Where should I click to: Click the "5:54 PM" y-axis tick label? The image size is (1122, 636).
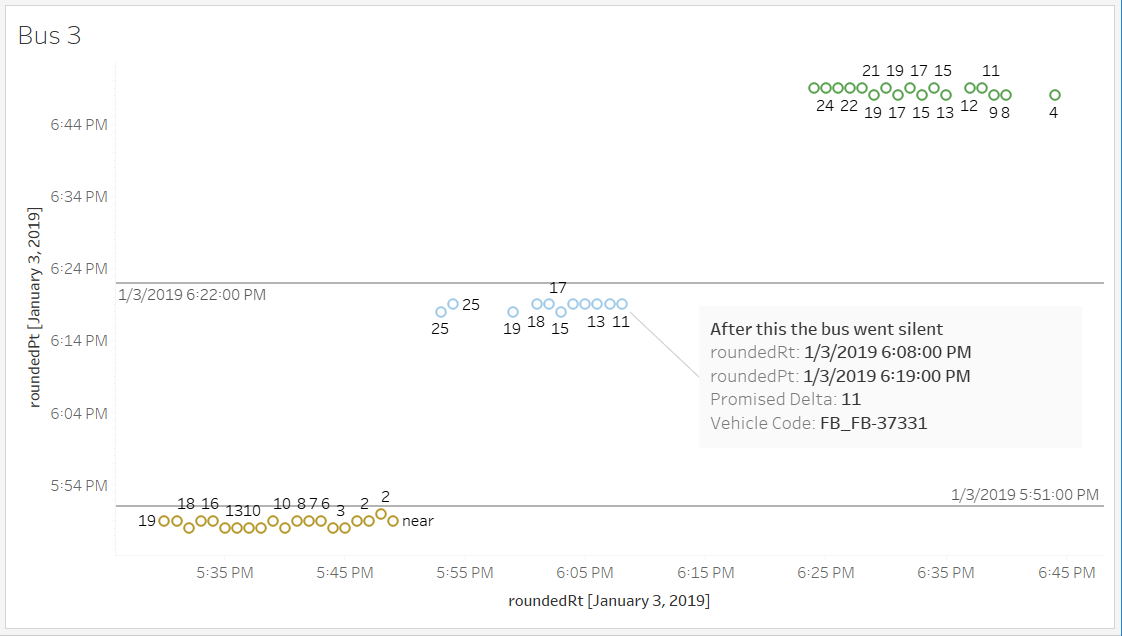click(x=79, y=485)
